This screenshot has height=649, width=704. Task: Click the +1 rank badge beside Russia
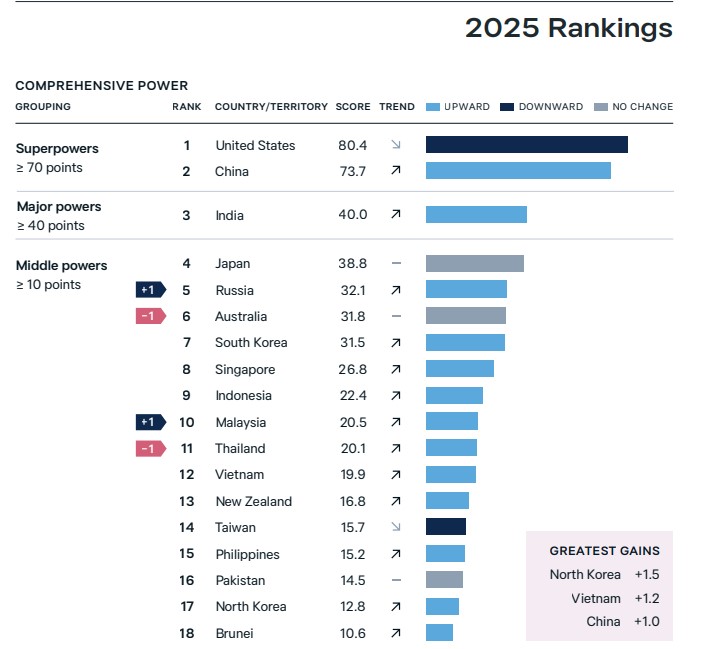point(150,290)
